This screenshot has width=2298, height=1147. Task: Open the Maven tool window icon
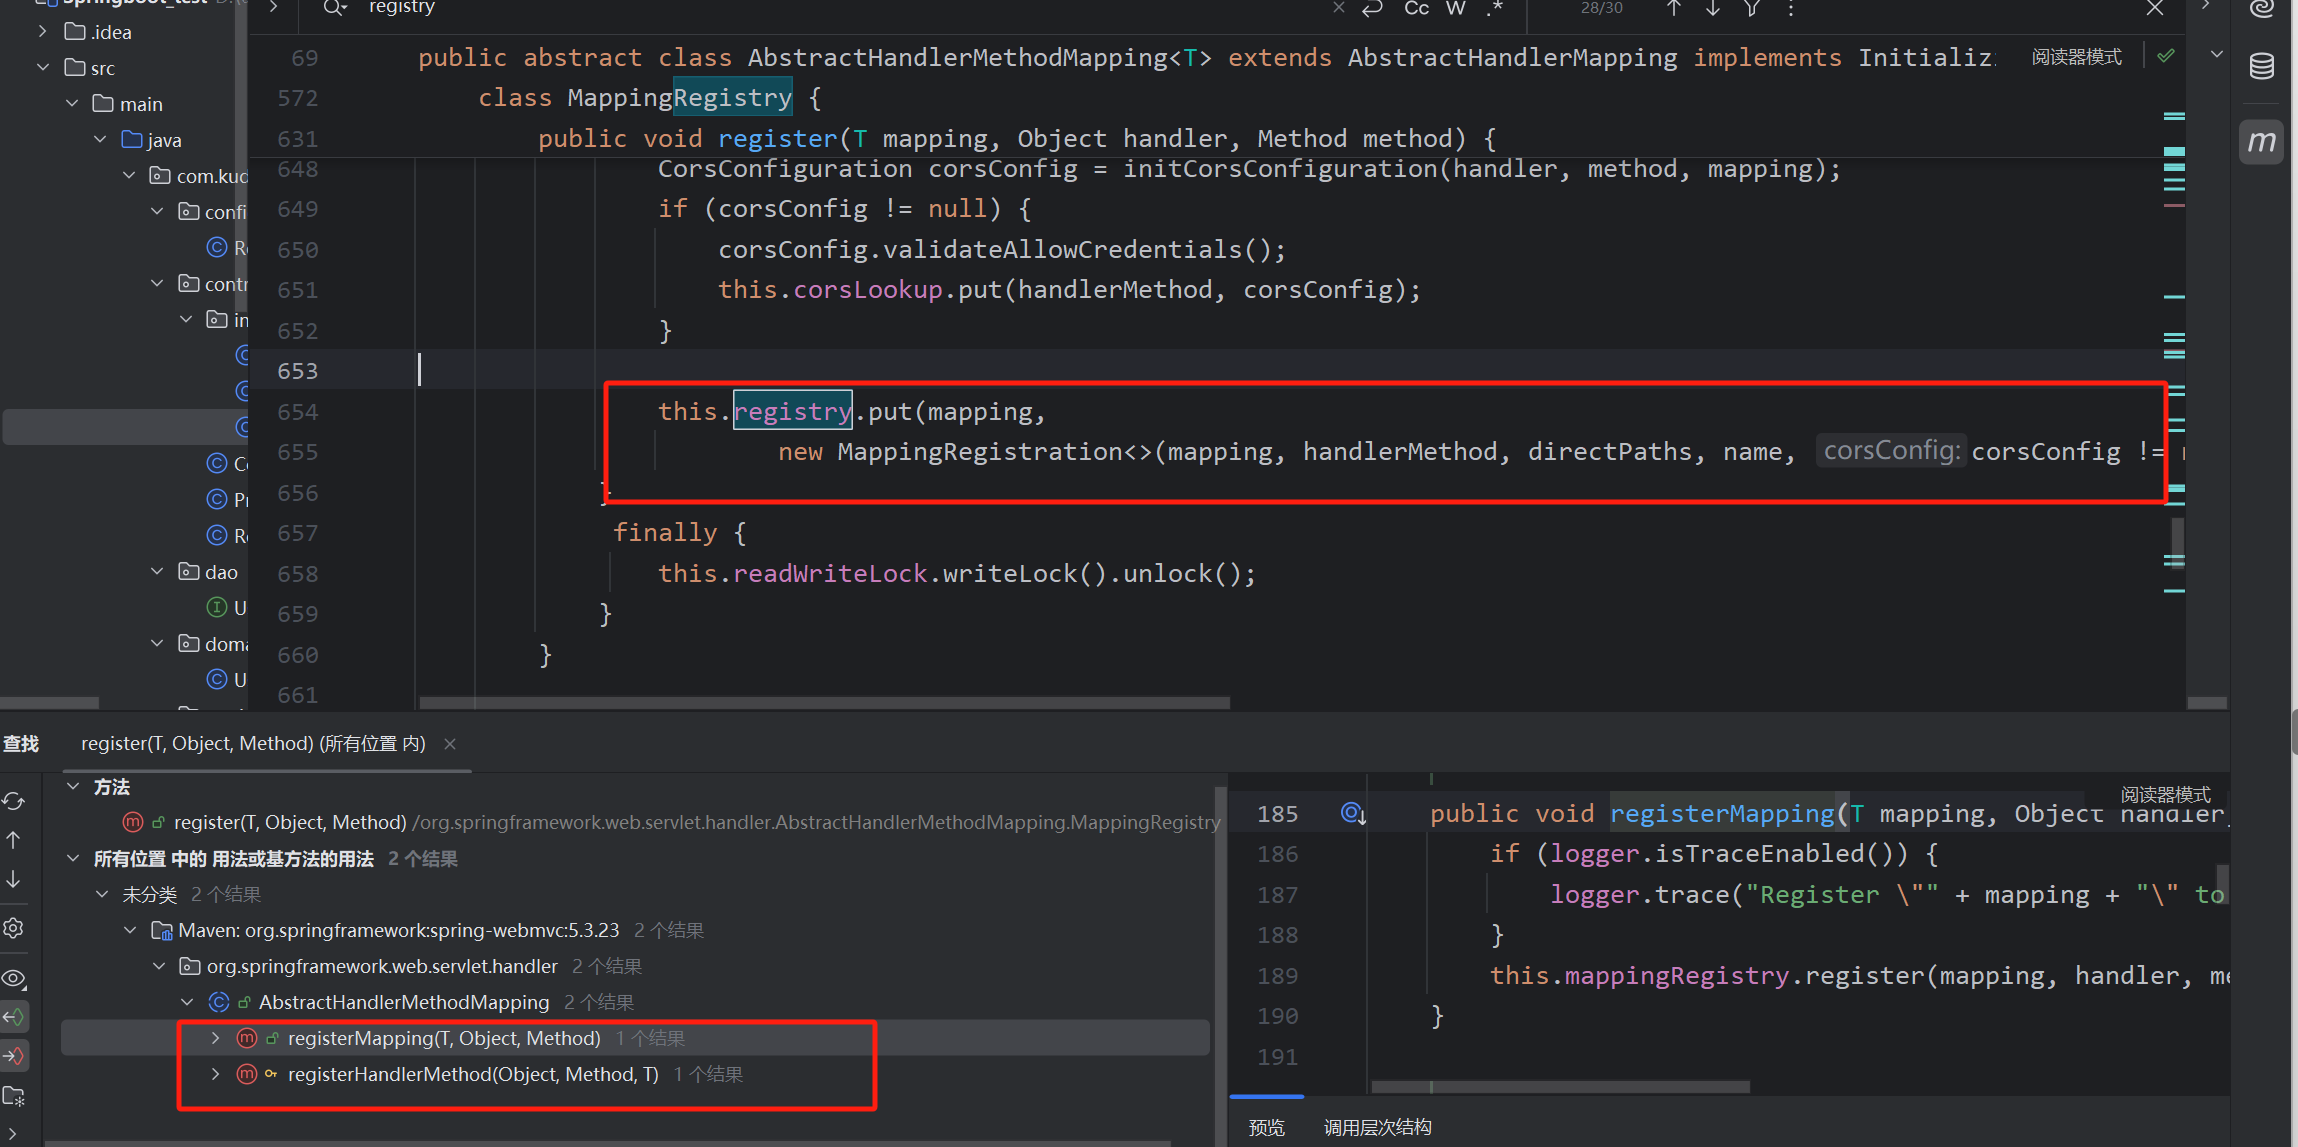tap(2261, 142)
